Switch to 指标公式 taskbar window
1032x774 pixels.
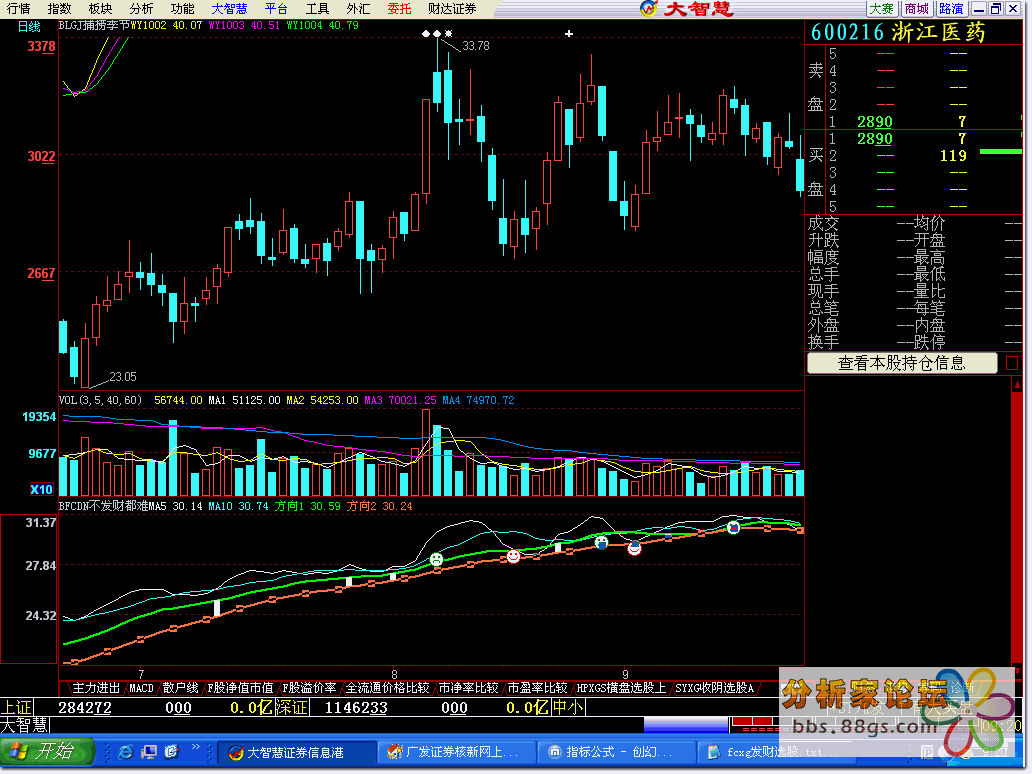point(615,752)
